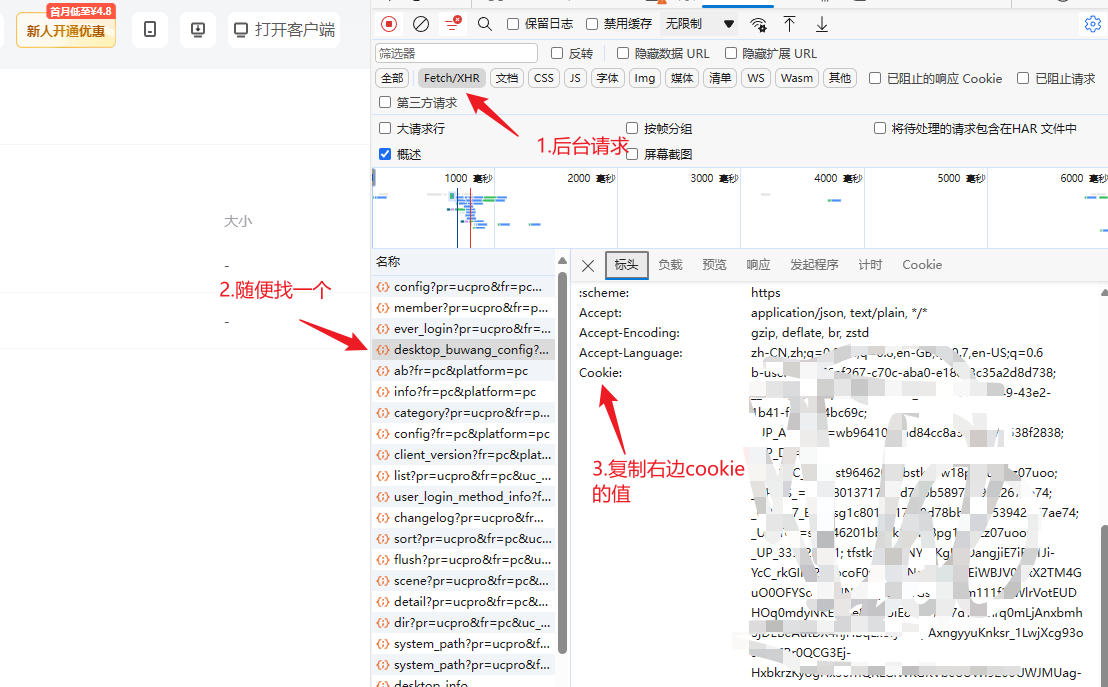Click the export HAR download arrow icon
Screen dimensions: 1108x687
822,24
